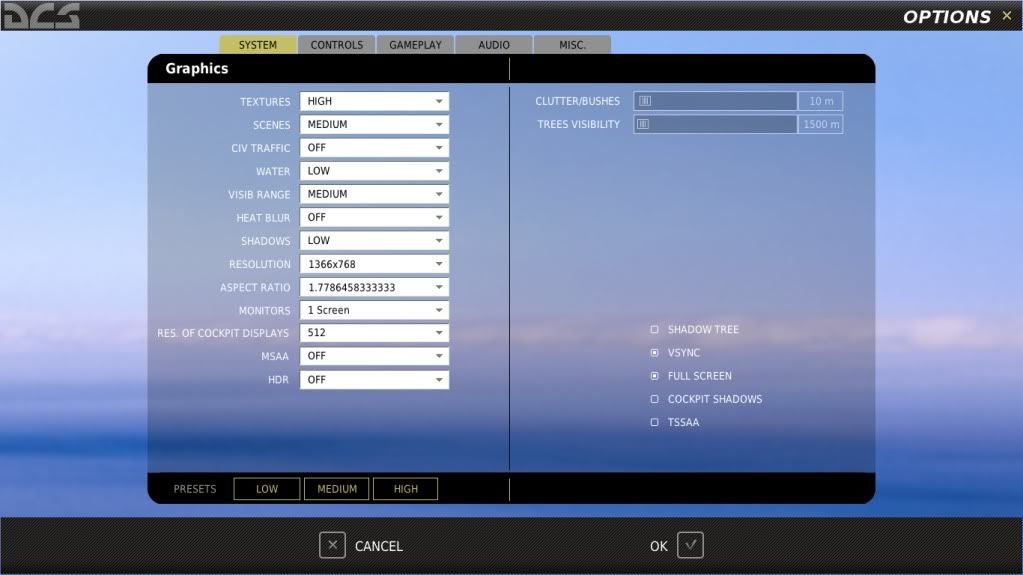This screenshot has height=575, width=1023.
Task: Enable the Shadow Tree checkbox
Action: point(655,330)
